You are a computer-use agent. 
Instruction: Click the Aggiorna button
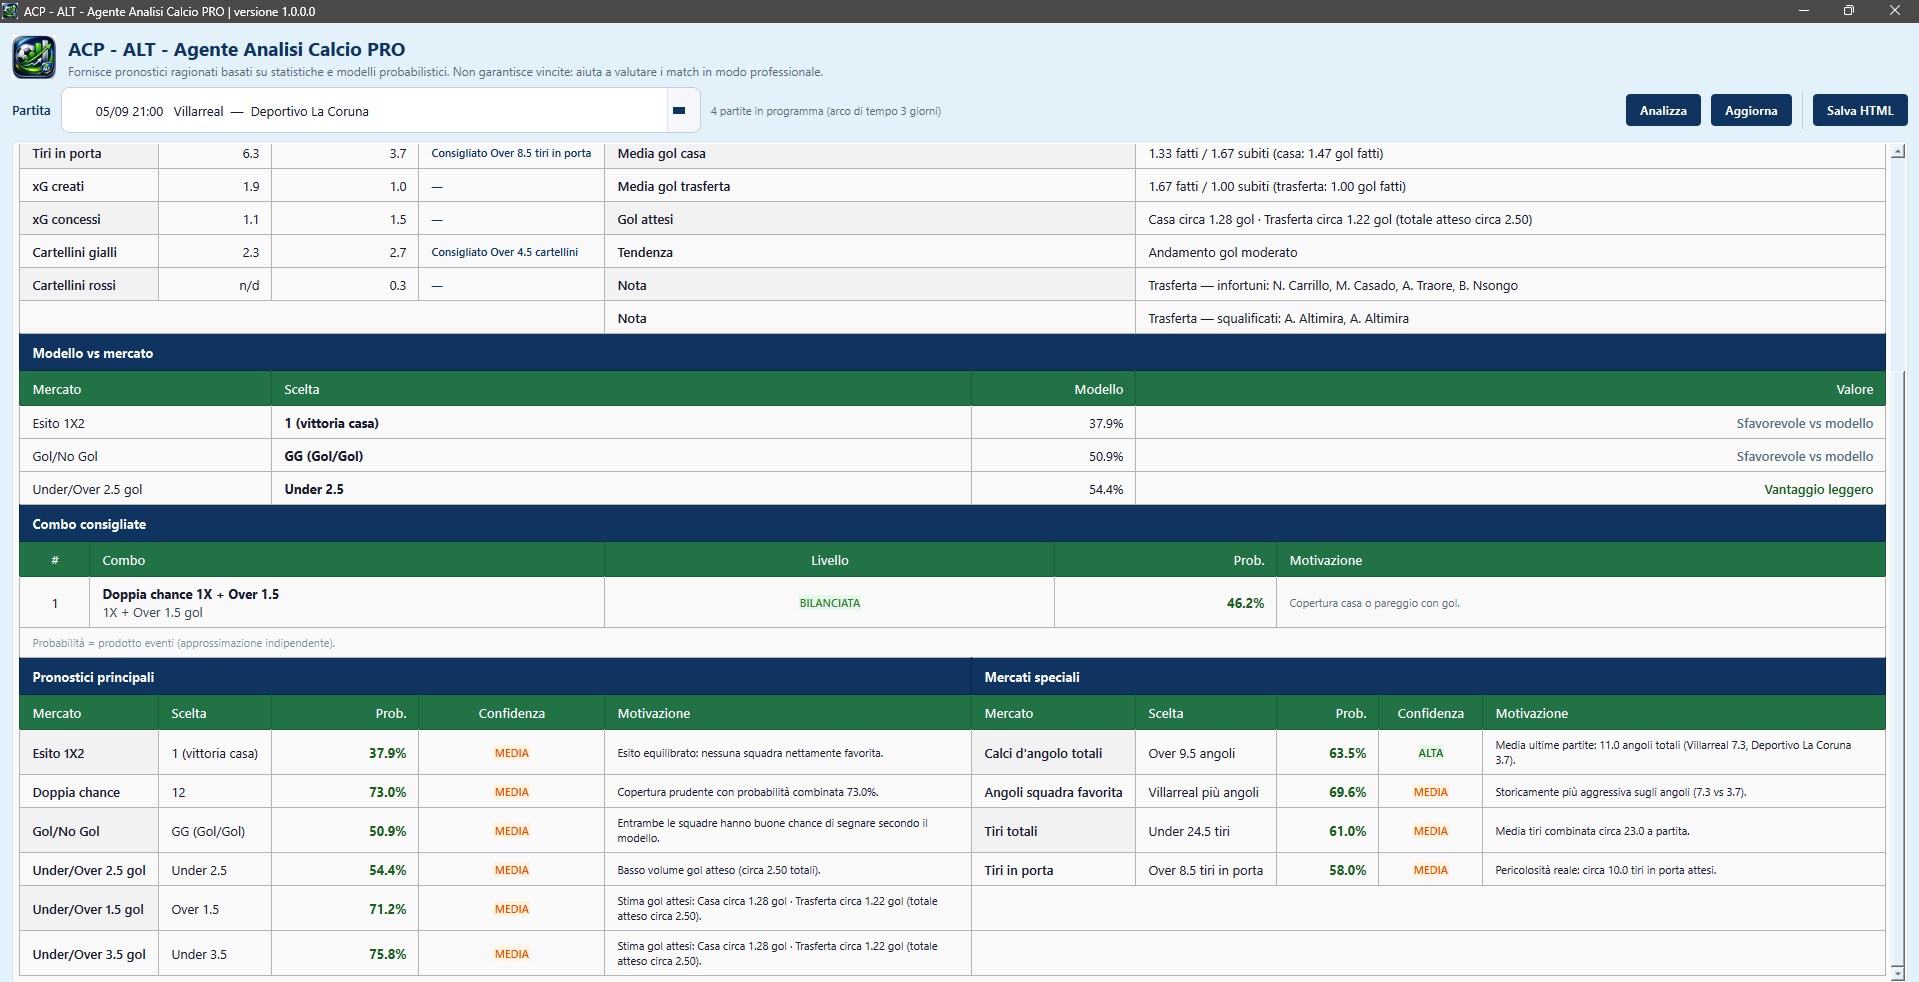point(1751,110)
